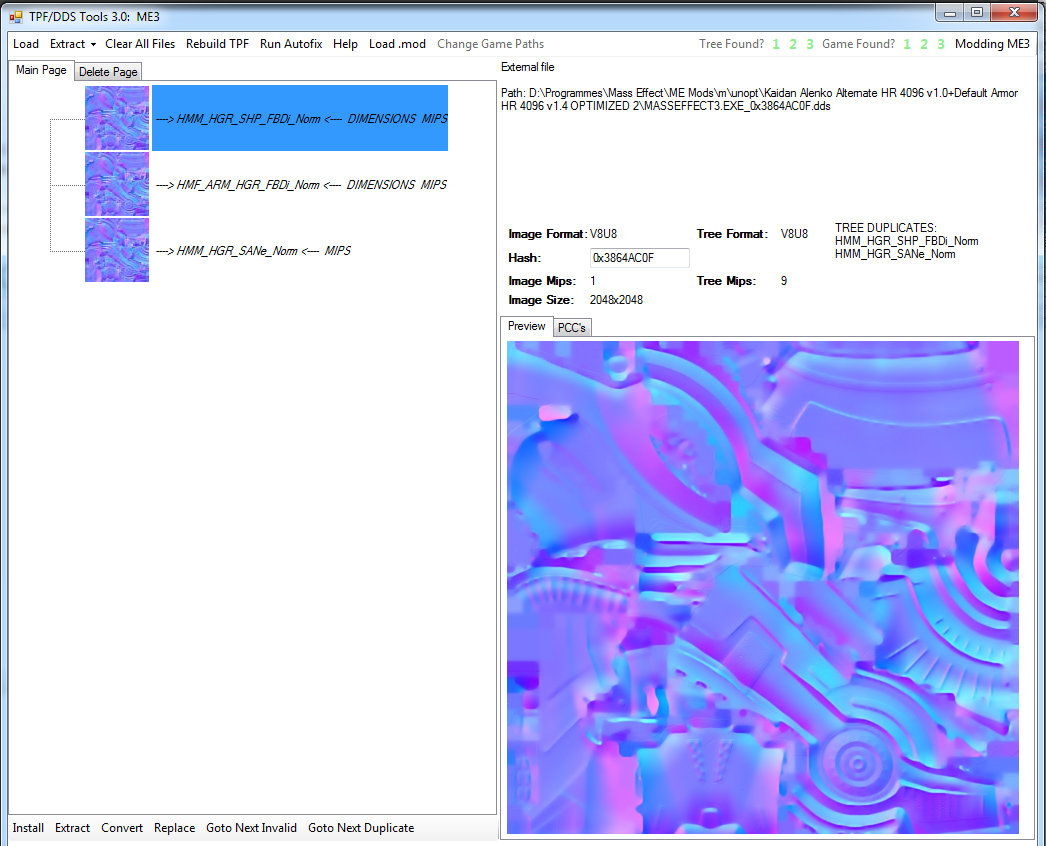The image size is (1046, 846).
Task: Click Goto Next Invalid
Action: (x=251, y=828)
